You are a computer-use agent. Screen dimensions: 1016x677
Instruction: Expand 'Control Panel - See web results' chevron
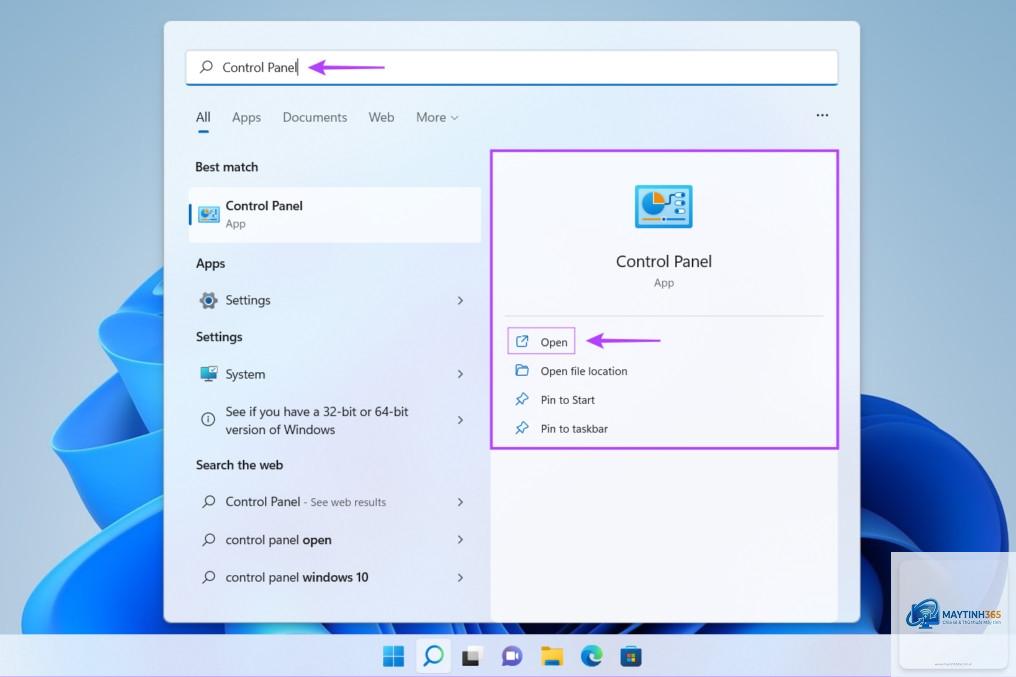(460, 502)
